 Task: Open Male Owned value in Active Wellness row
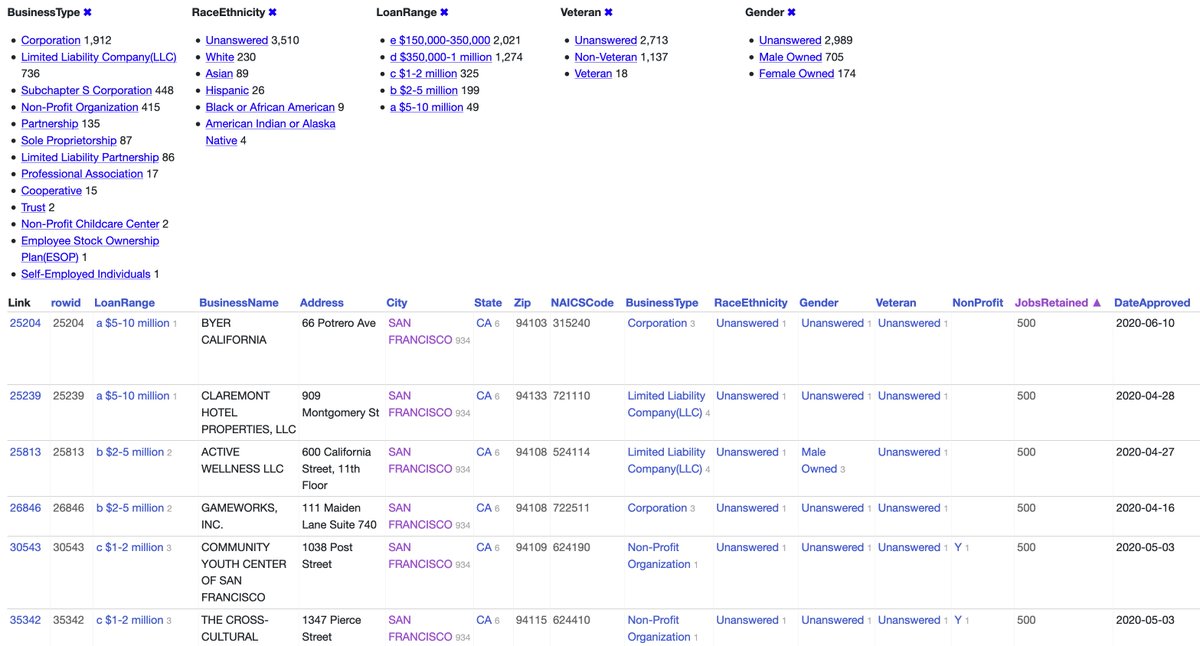point(819,460)
